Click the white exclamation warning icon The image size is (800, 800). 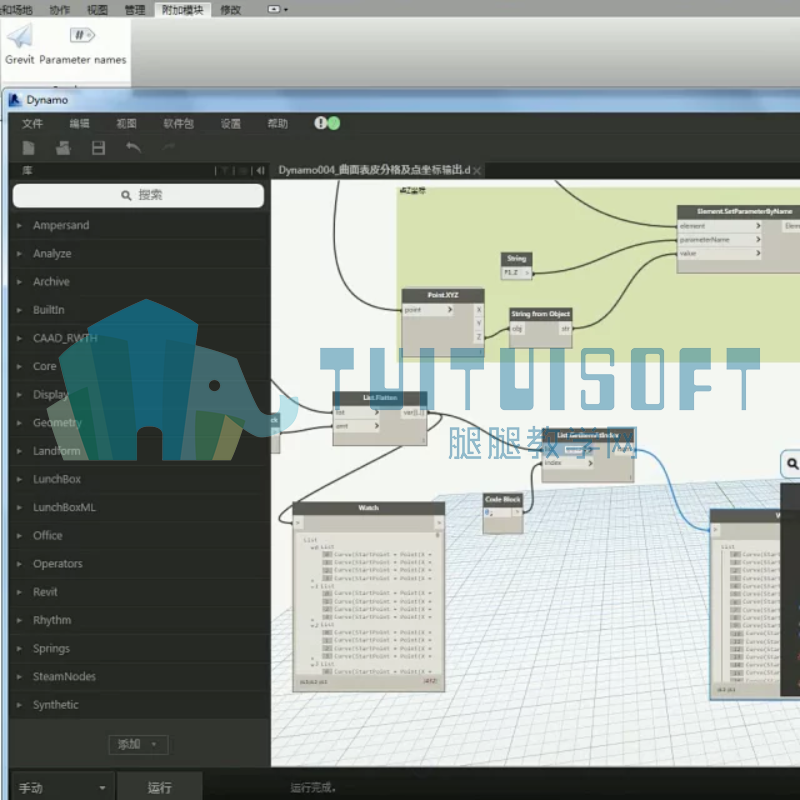[x=320, y=123]
